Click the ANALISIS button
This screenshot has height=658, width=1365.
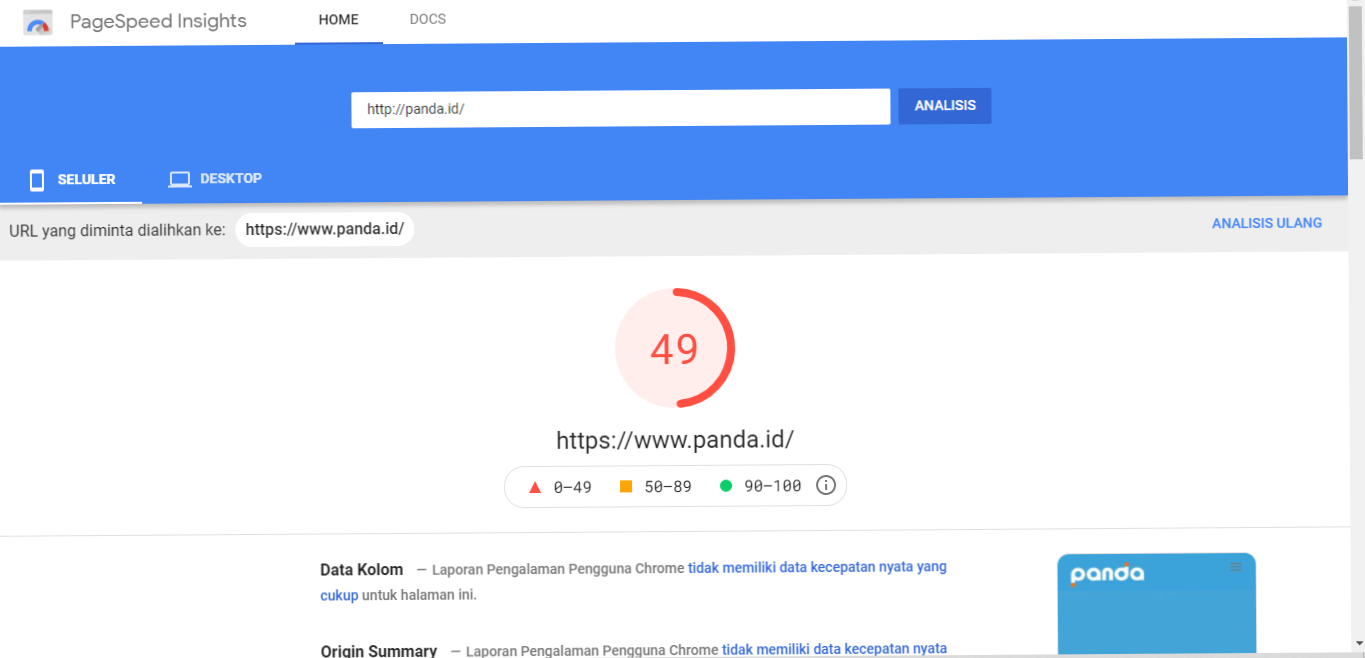pos(945,106)
